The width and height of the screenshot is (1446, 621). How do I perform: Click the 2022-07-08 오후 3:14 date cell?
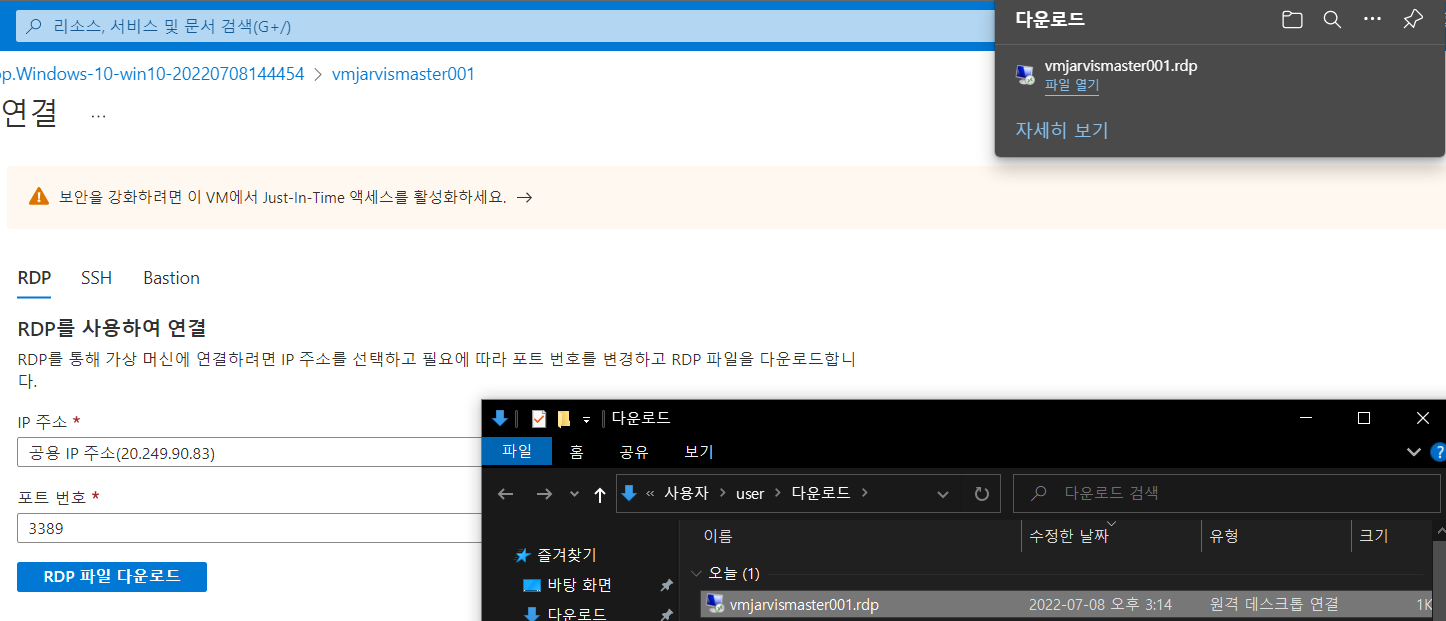point(1100,604)
